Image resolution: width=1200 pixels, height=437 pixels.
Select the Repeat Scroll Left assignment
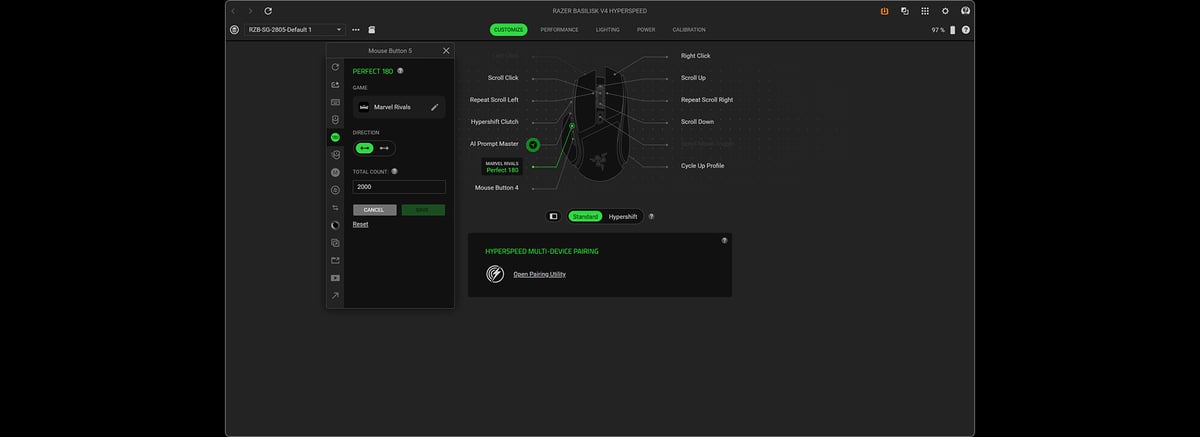point(494,100)
